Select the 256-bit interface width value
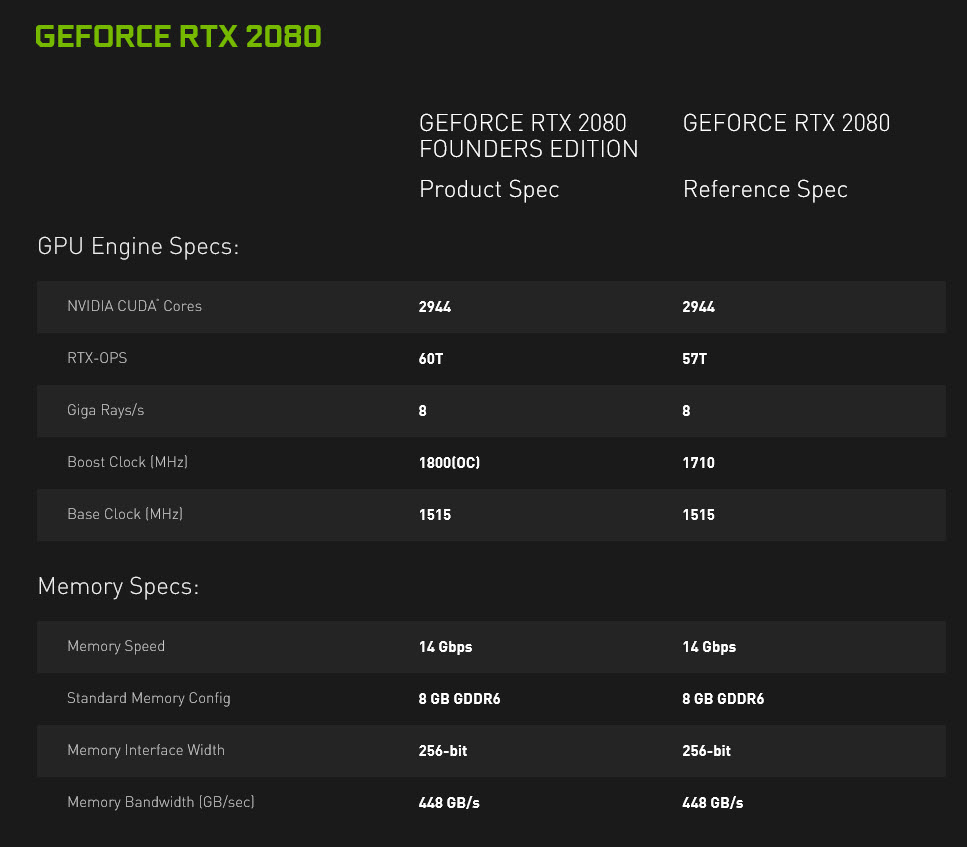The height and width of the screenshot is (847, 967). [x=443, y=750]
